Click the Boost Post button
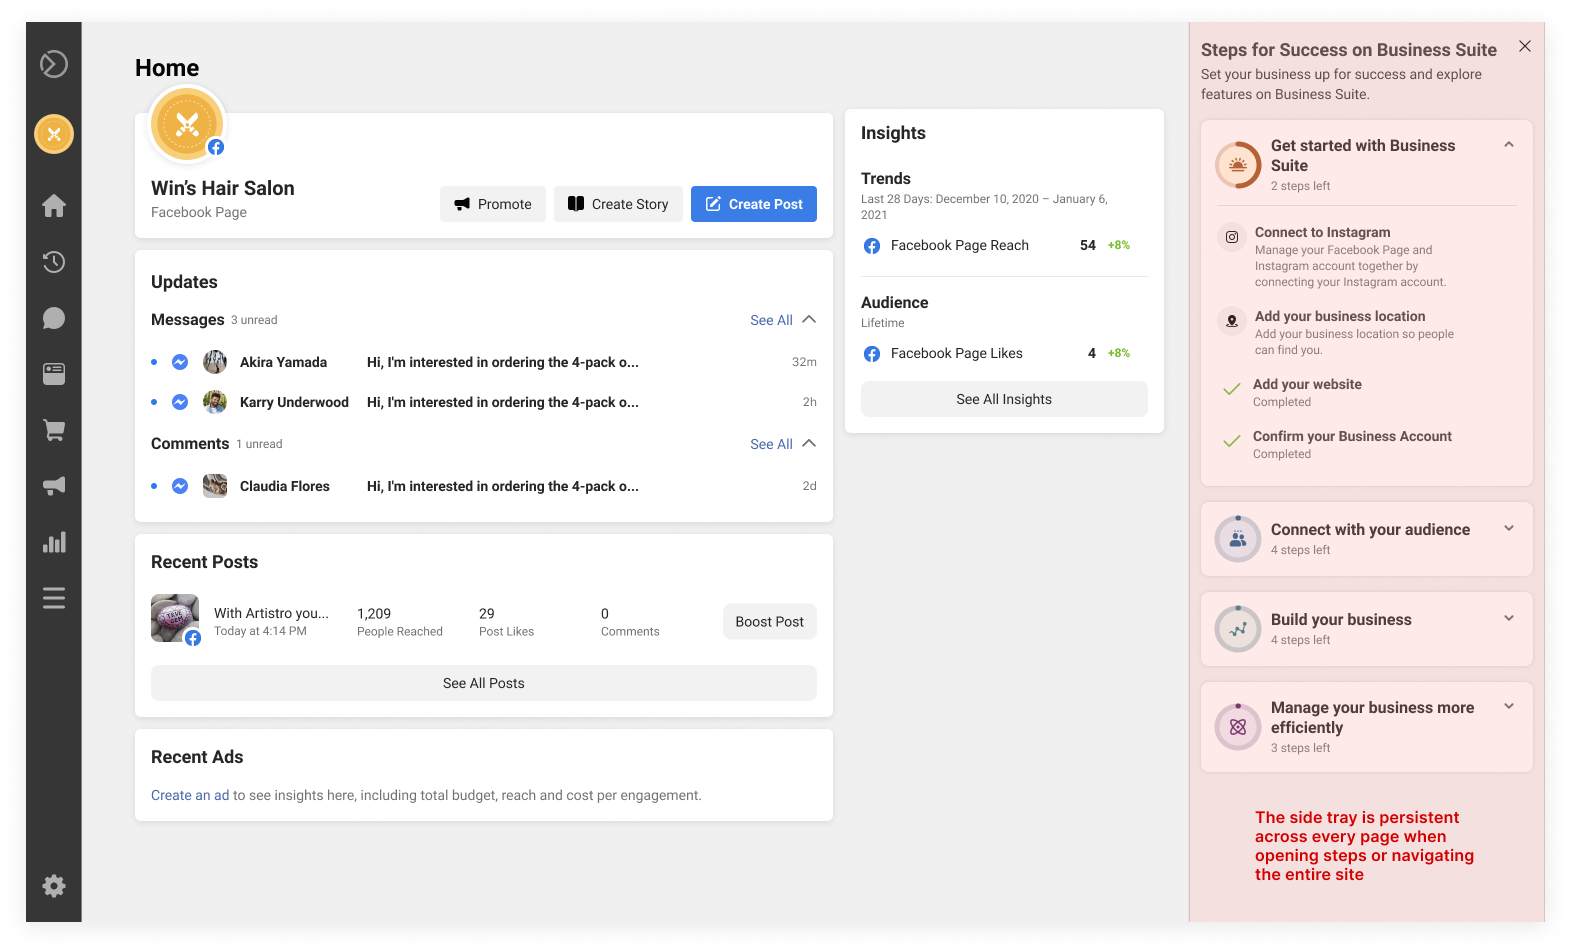This screenshot has height=952, width=1571. tap(769, 622)
